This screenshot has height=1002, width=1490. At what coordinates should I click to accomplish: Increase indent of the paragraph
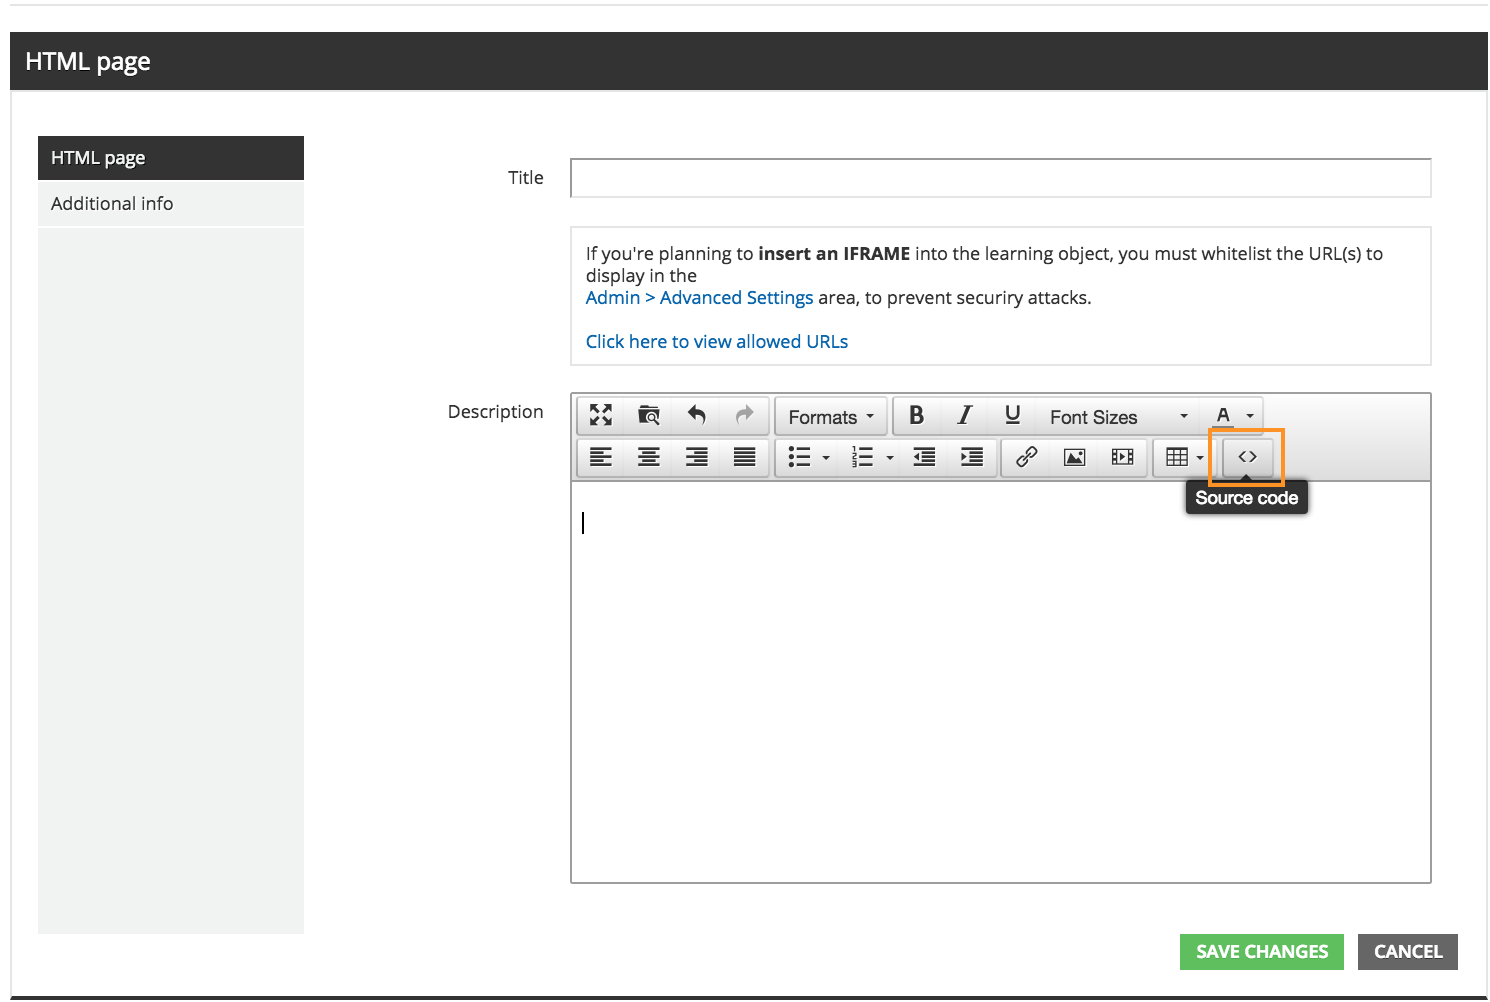971,457
